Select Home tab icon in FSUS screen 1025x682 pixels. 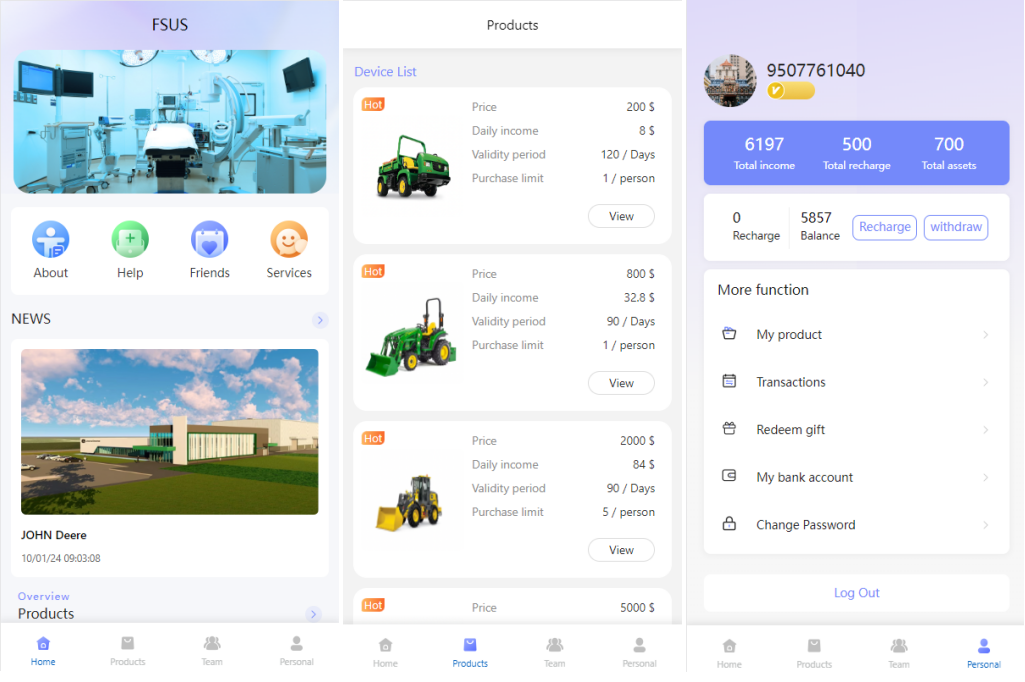pos(43,644)
